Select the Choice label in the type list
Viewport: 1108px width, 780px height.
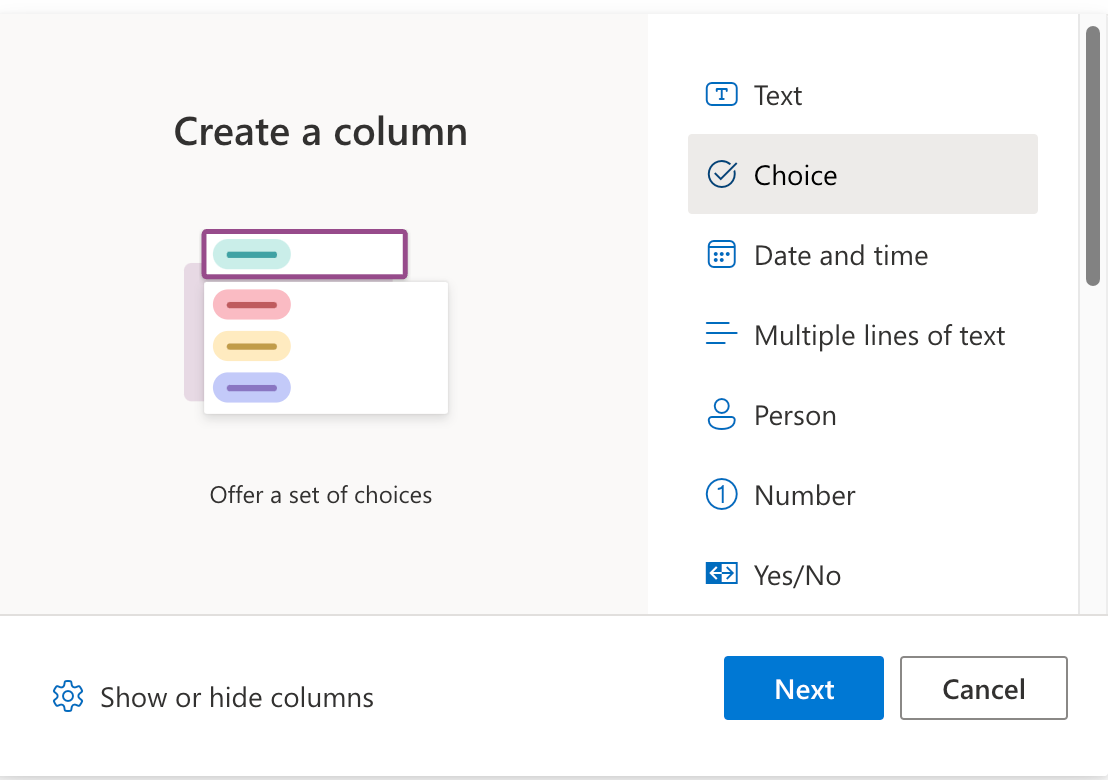click(795, 175)
